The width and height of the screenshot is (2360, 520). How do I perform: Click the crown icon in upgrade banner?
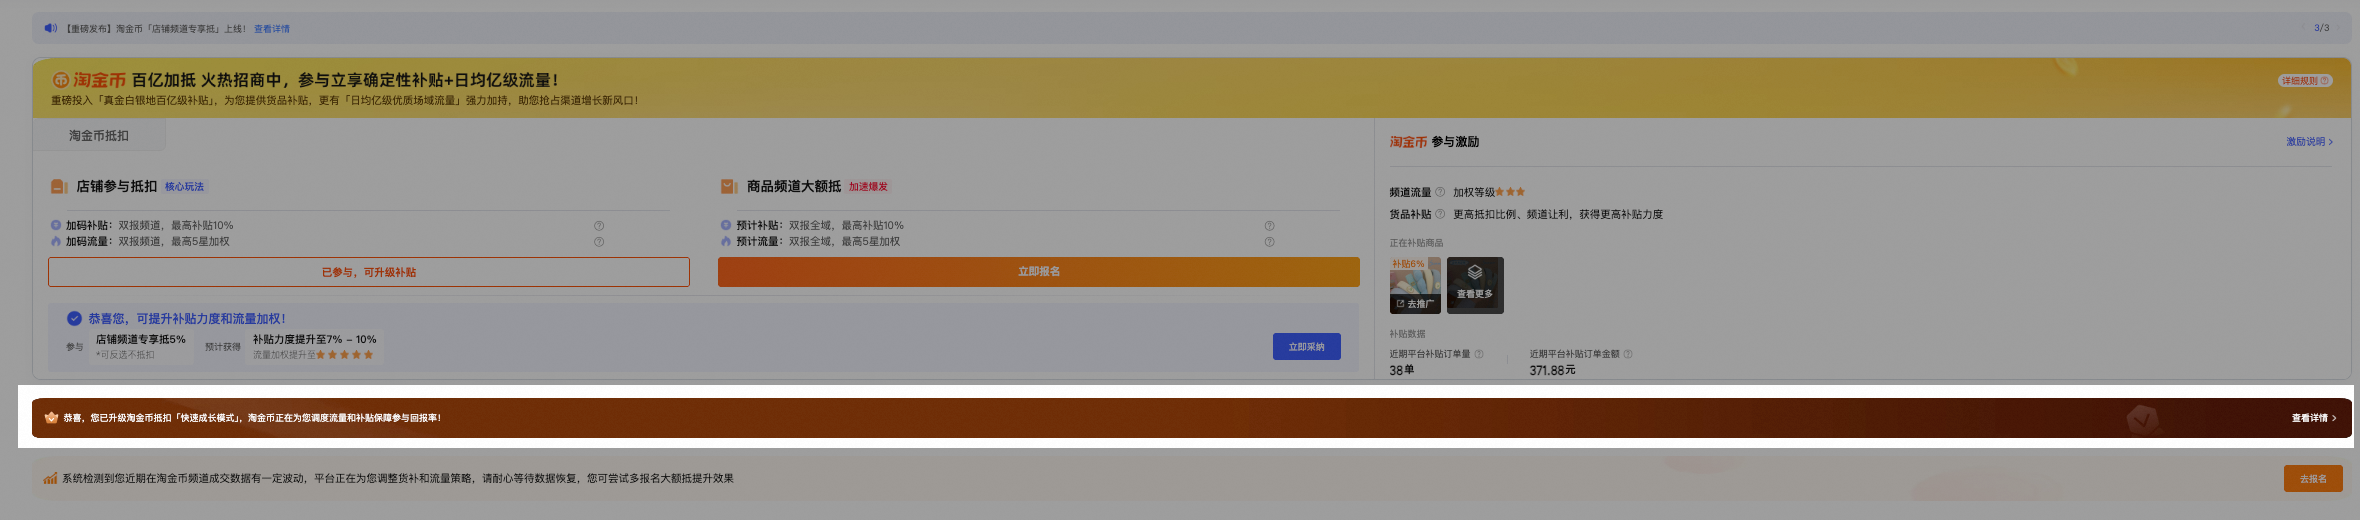coord(51,418)
